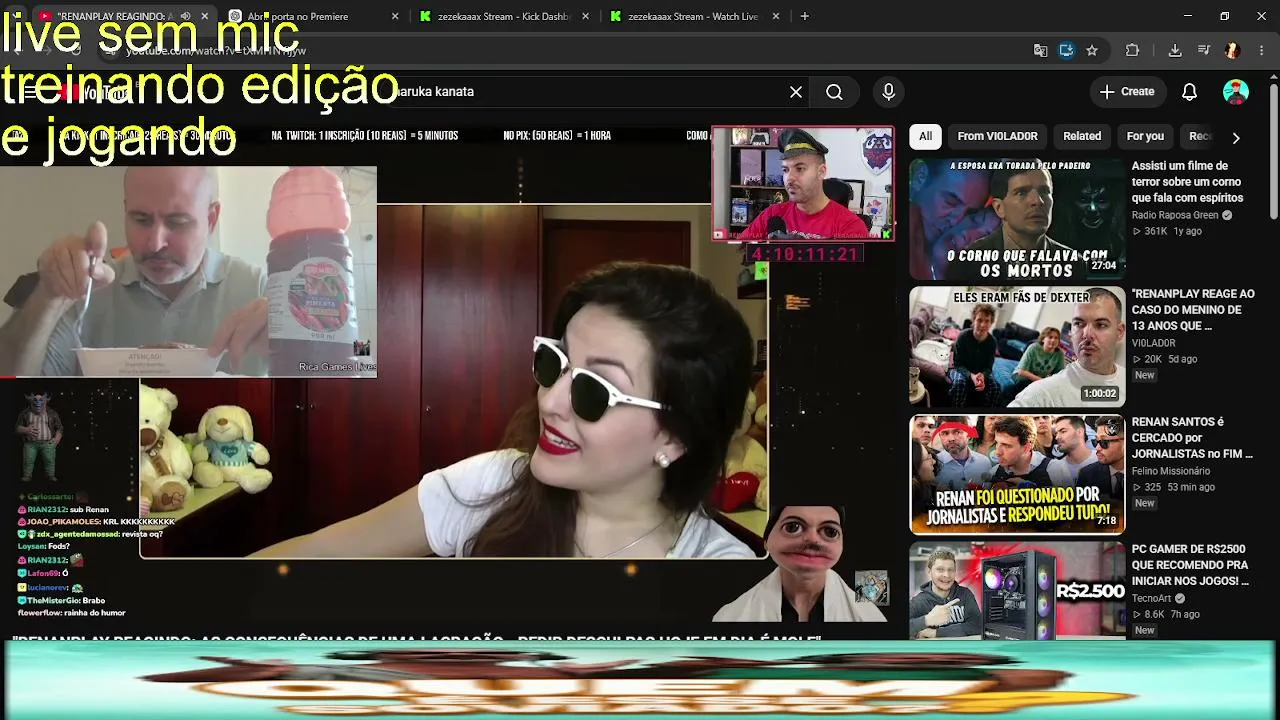Click the '53 min ago' upload time
The width and height of the screenshot is (1280, 720).
pyautogui.click(x=1191, y=487)
